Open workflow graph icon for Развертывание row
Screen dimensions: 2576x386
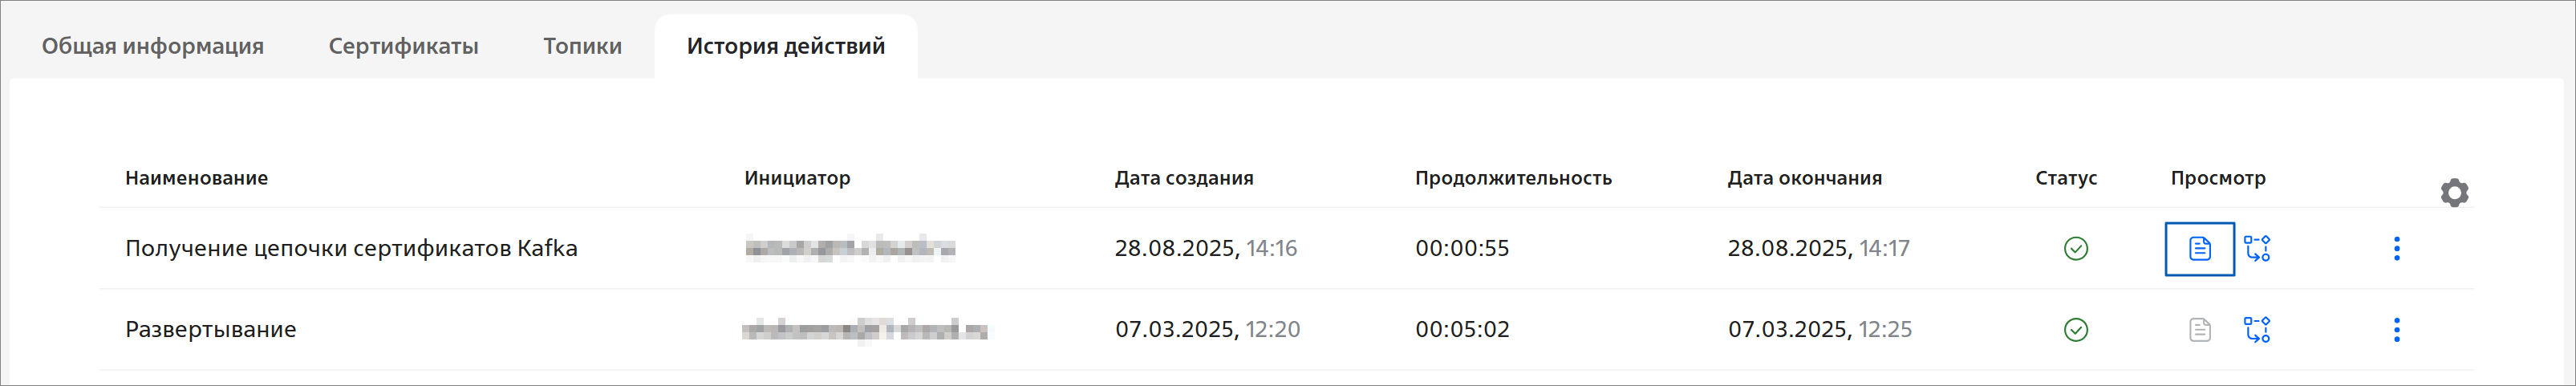pos(2257,330)
